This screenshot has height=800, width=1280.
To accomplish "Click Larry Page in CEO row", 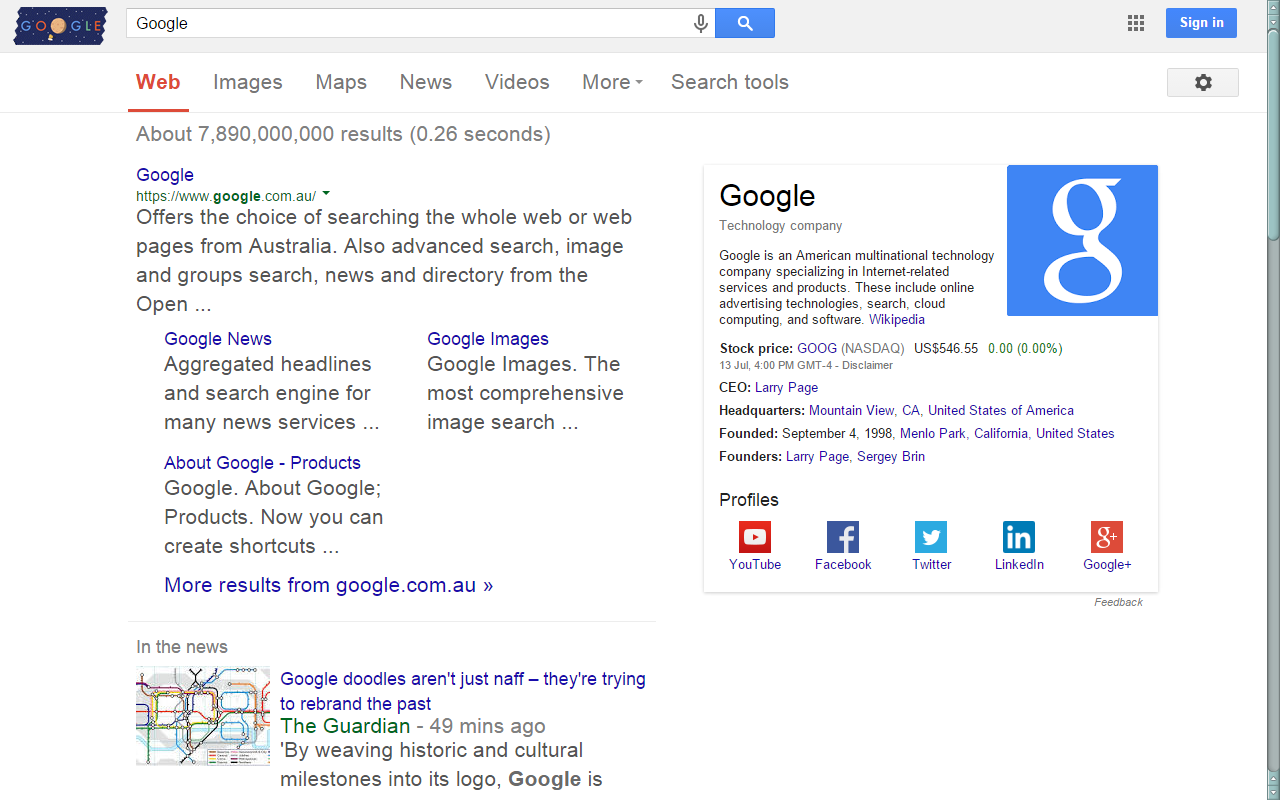I will (x=786, y=387).
